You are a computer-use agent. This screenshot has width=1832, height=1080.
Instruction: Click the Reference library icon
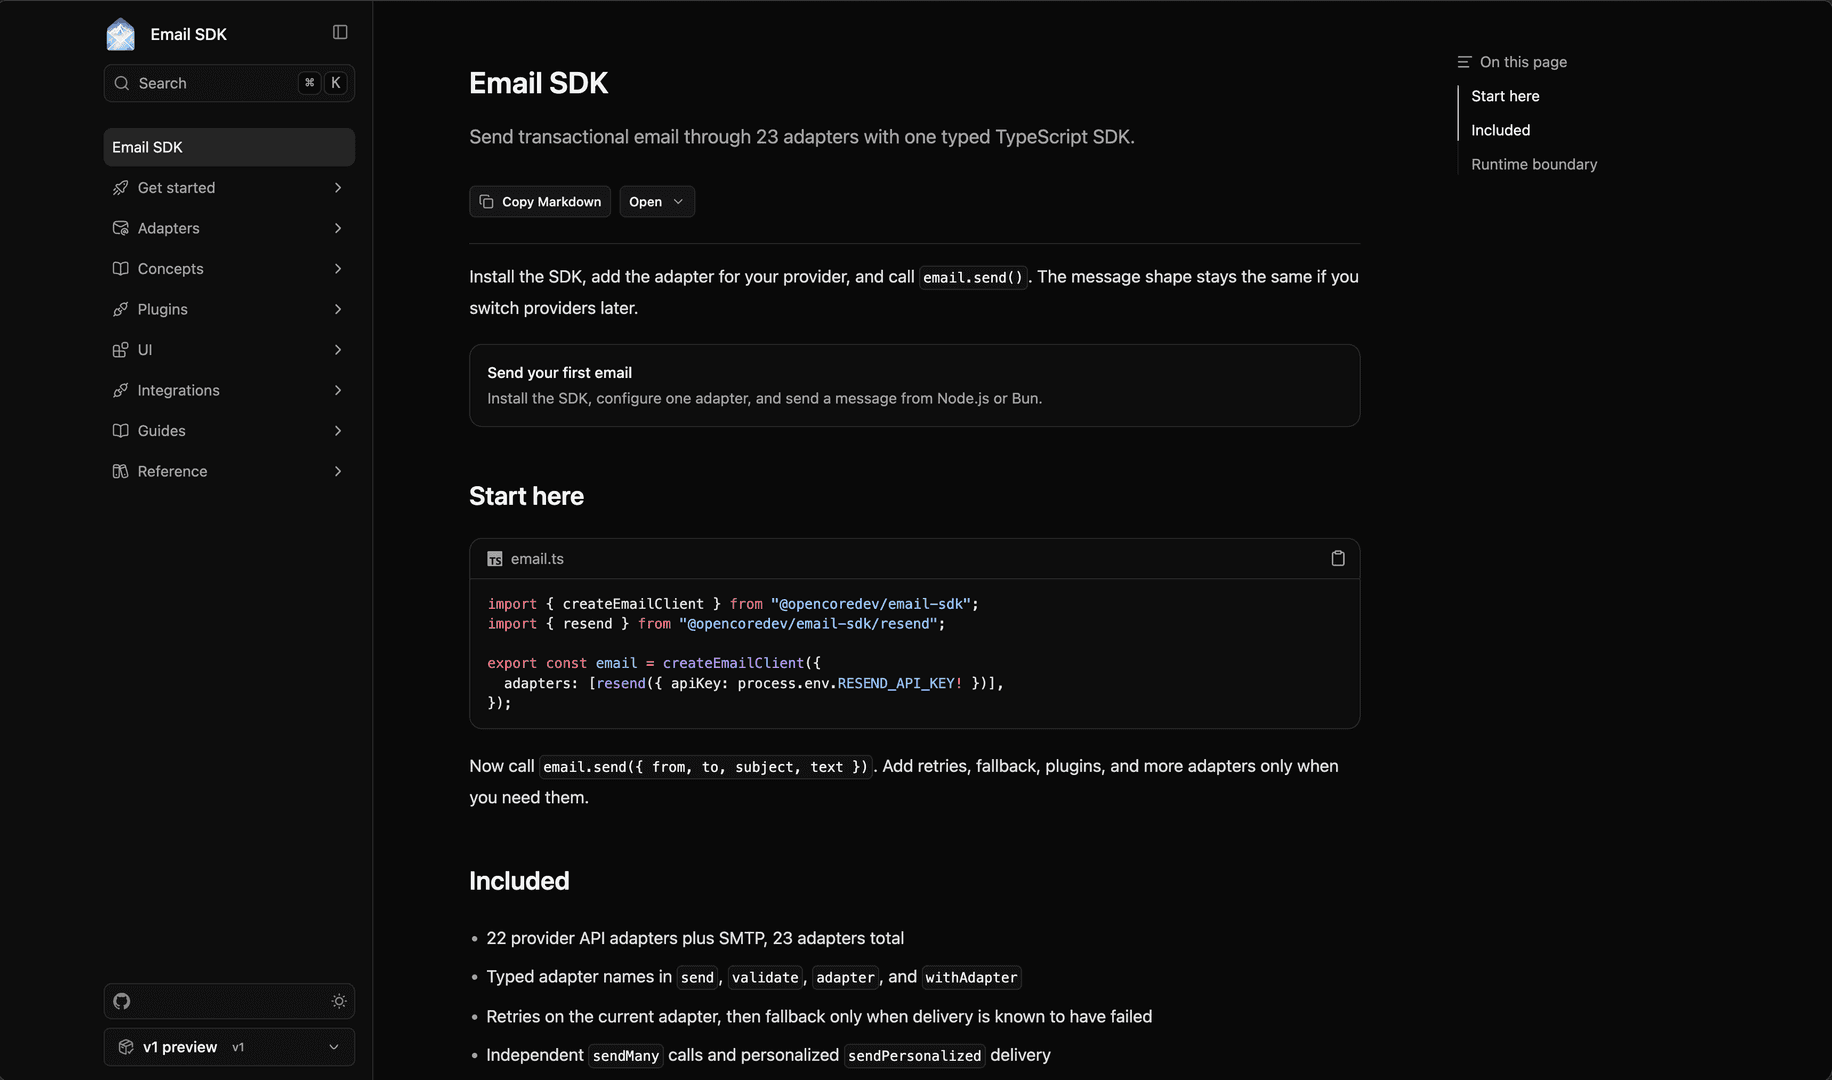[x=120, y=471]
